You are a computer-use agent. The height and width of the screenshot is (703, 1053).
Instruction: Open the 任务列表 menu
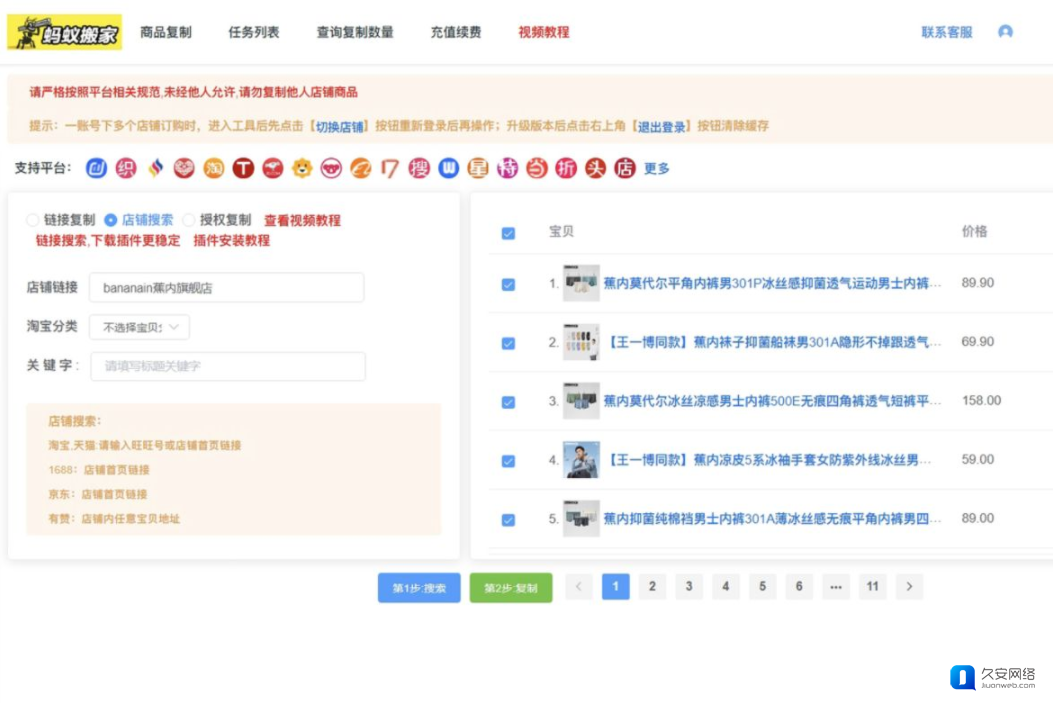click(254, 32)
